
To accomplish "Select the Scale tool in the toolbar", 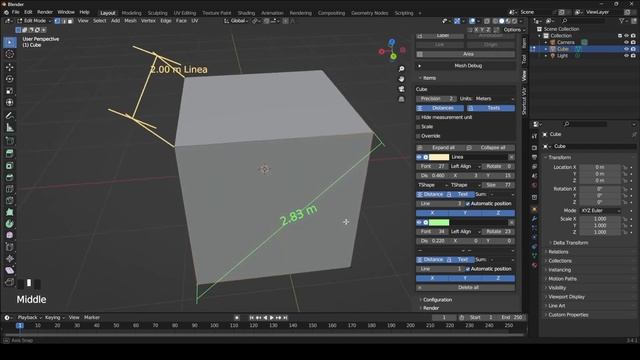I will pyautogui.click(x=10, y=91).
